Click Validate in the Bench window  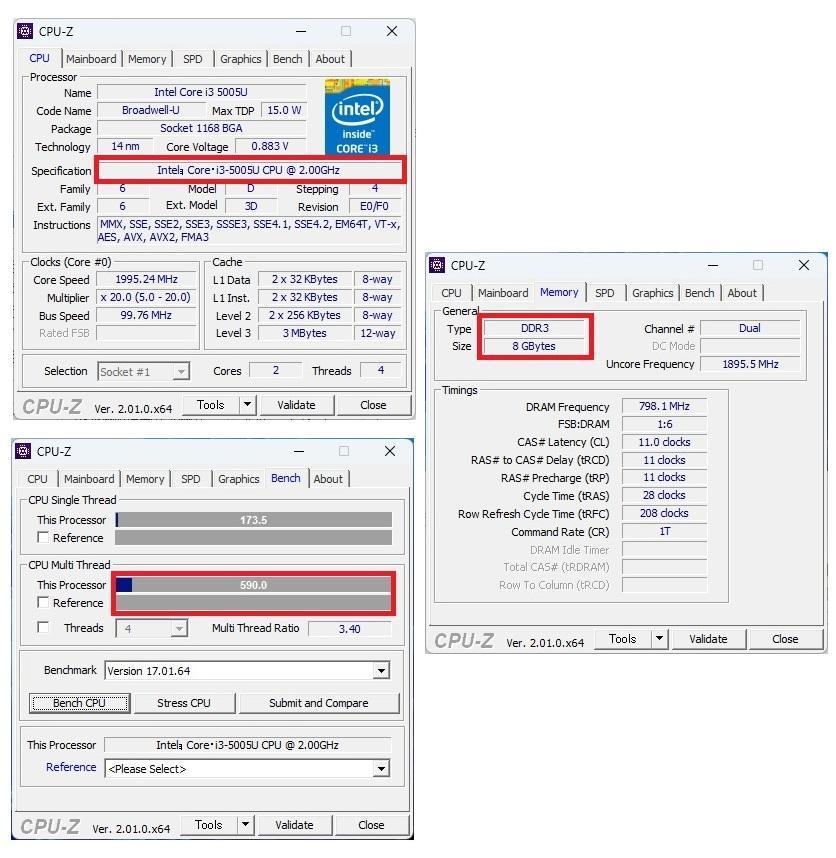pyautogui.click(x=294, y=825)
